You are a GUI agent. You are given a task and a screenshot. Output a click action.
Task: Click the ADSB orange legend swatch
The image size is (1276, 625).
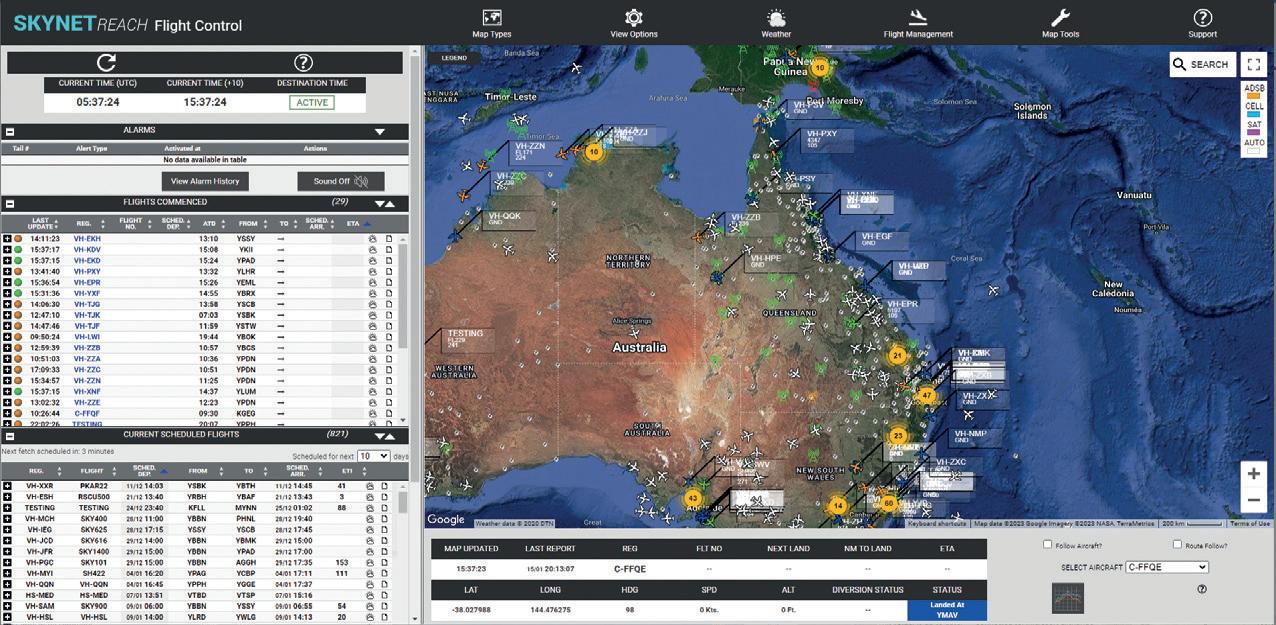pyautogui.click(x=1254, y=97)
